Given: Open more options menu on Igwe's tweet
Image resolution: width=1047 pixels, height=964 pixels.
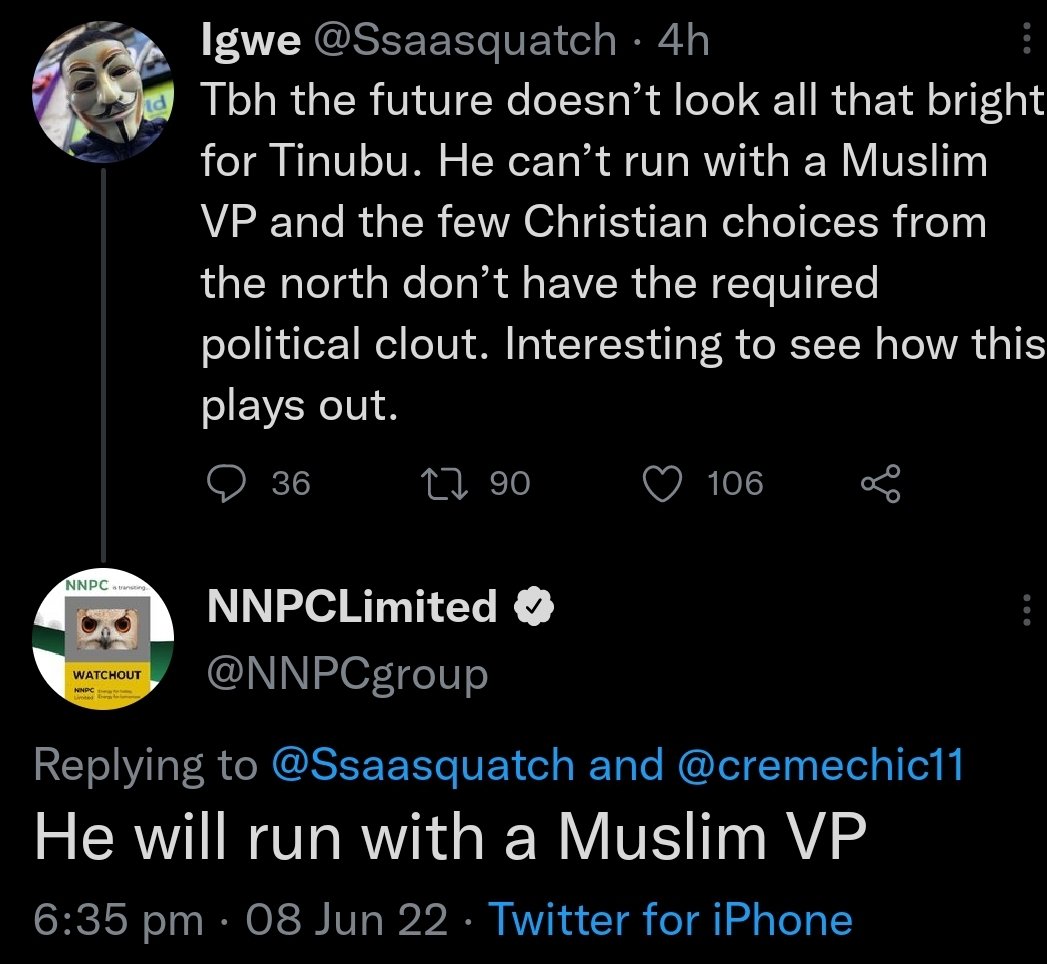Looking at the screenshot, I should (1026, 41).
